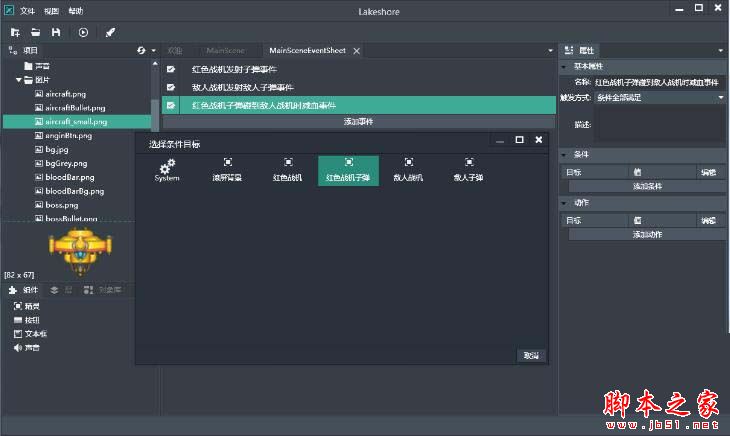Collapse the 基本属性 section
This screenshot has height=436, width=730.
pos(564,67)
